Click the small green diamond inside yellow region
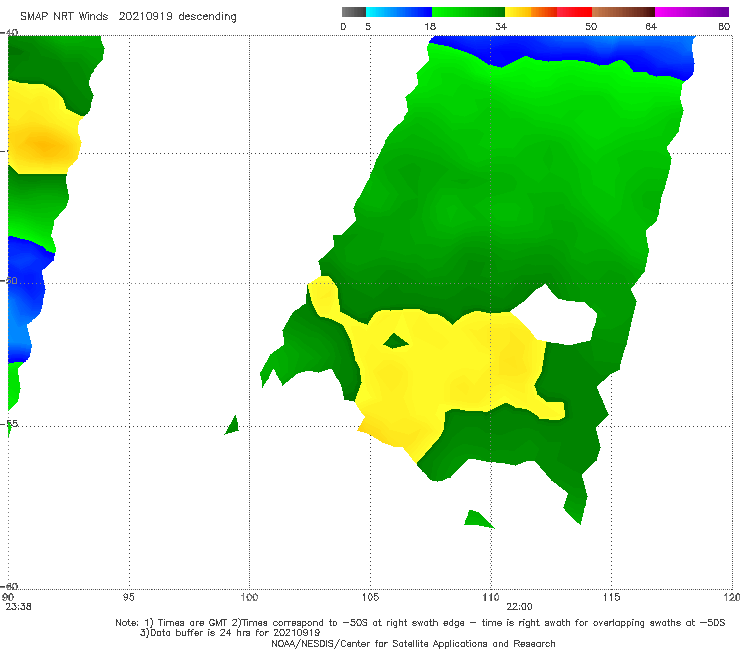The image size is (740, 650). 395,341
